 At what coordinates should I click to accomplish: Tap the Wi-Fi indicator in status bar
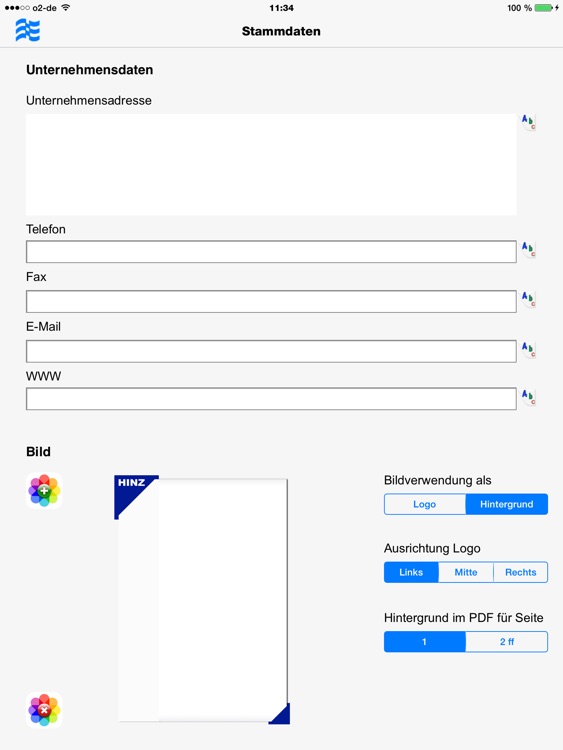coord(66,8)
